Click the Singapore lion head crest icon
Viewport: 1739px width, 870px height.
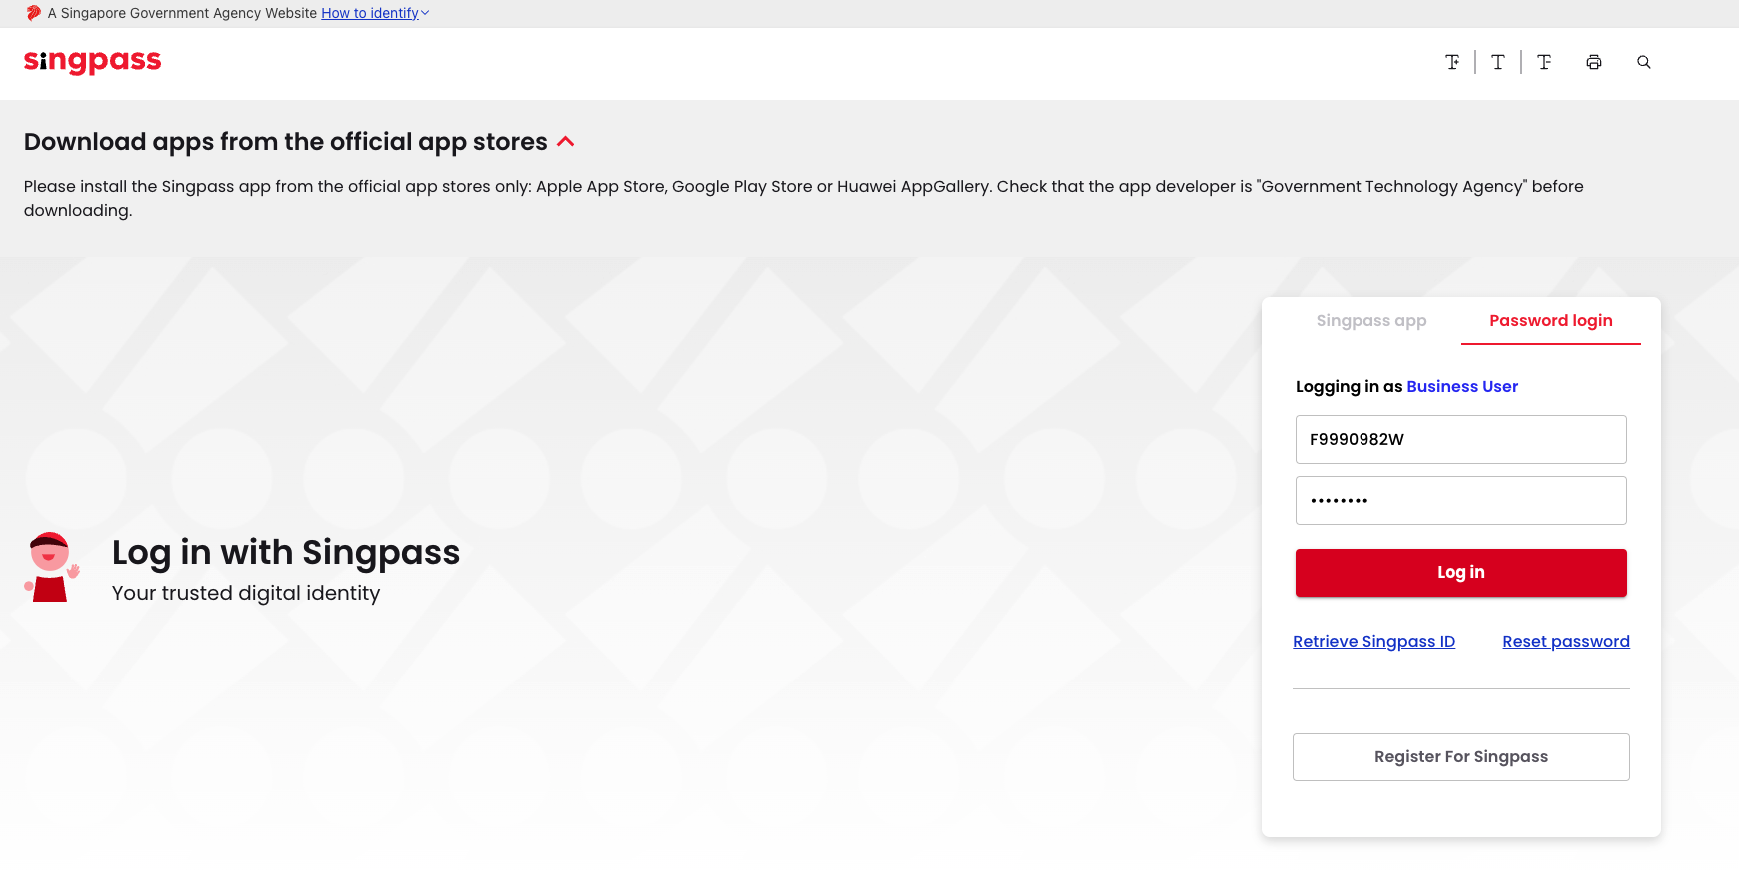33,13
